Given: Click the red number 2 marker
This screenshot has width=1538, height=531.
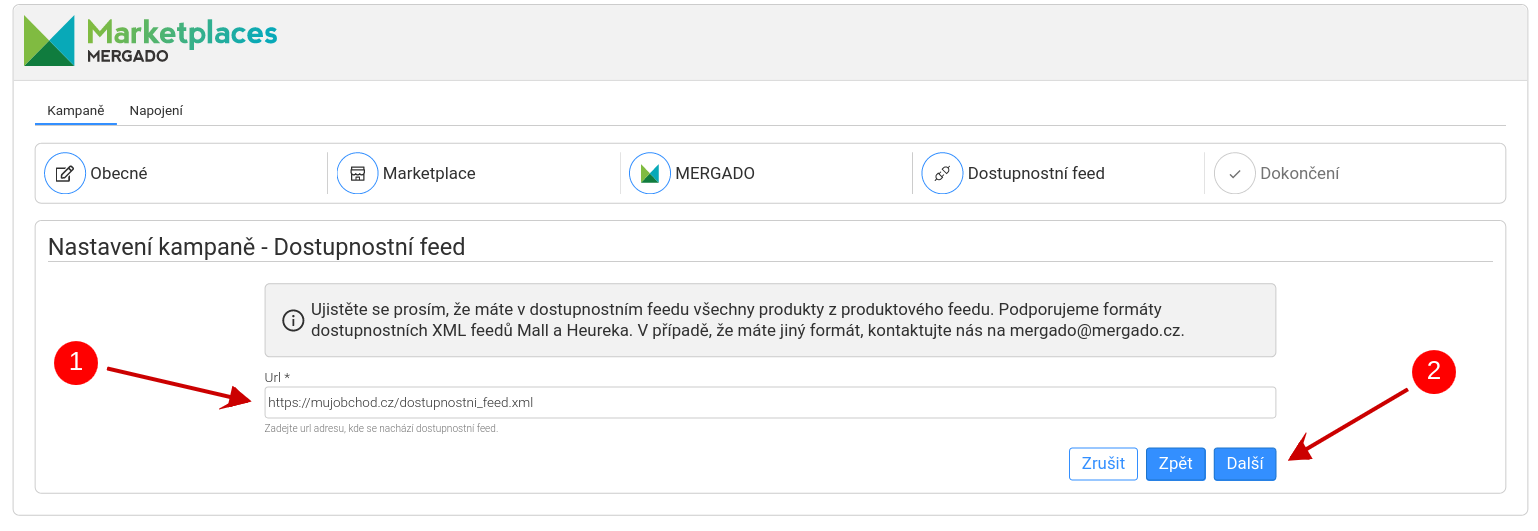Looking at the screenshot, I should 1433,371.
